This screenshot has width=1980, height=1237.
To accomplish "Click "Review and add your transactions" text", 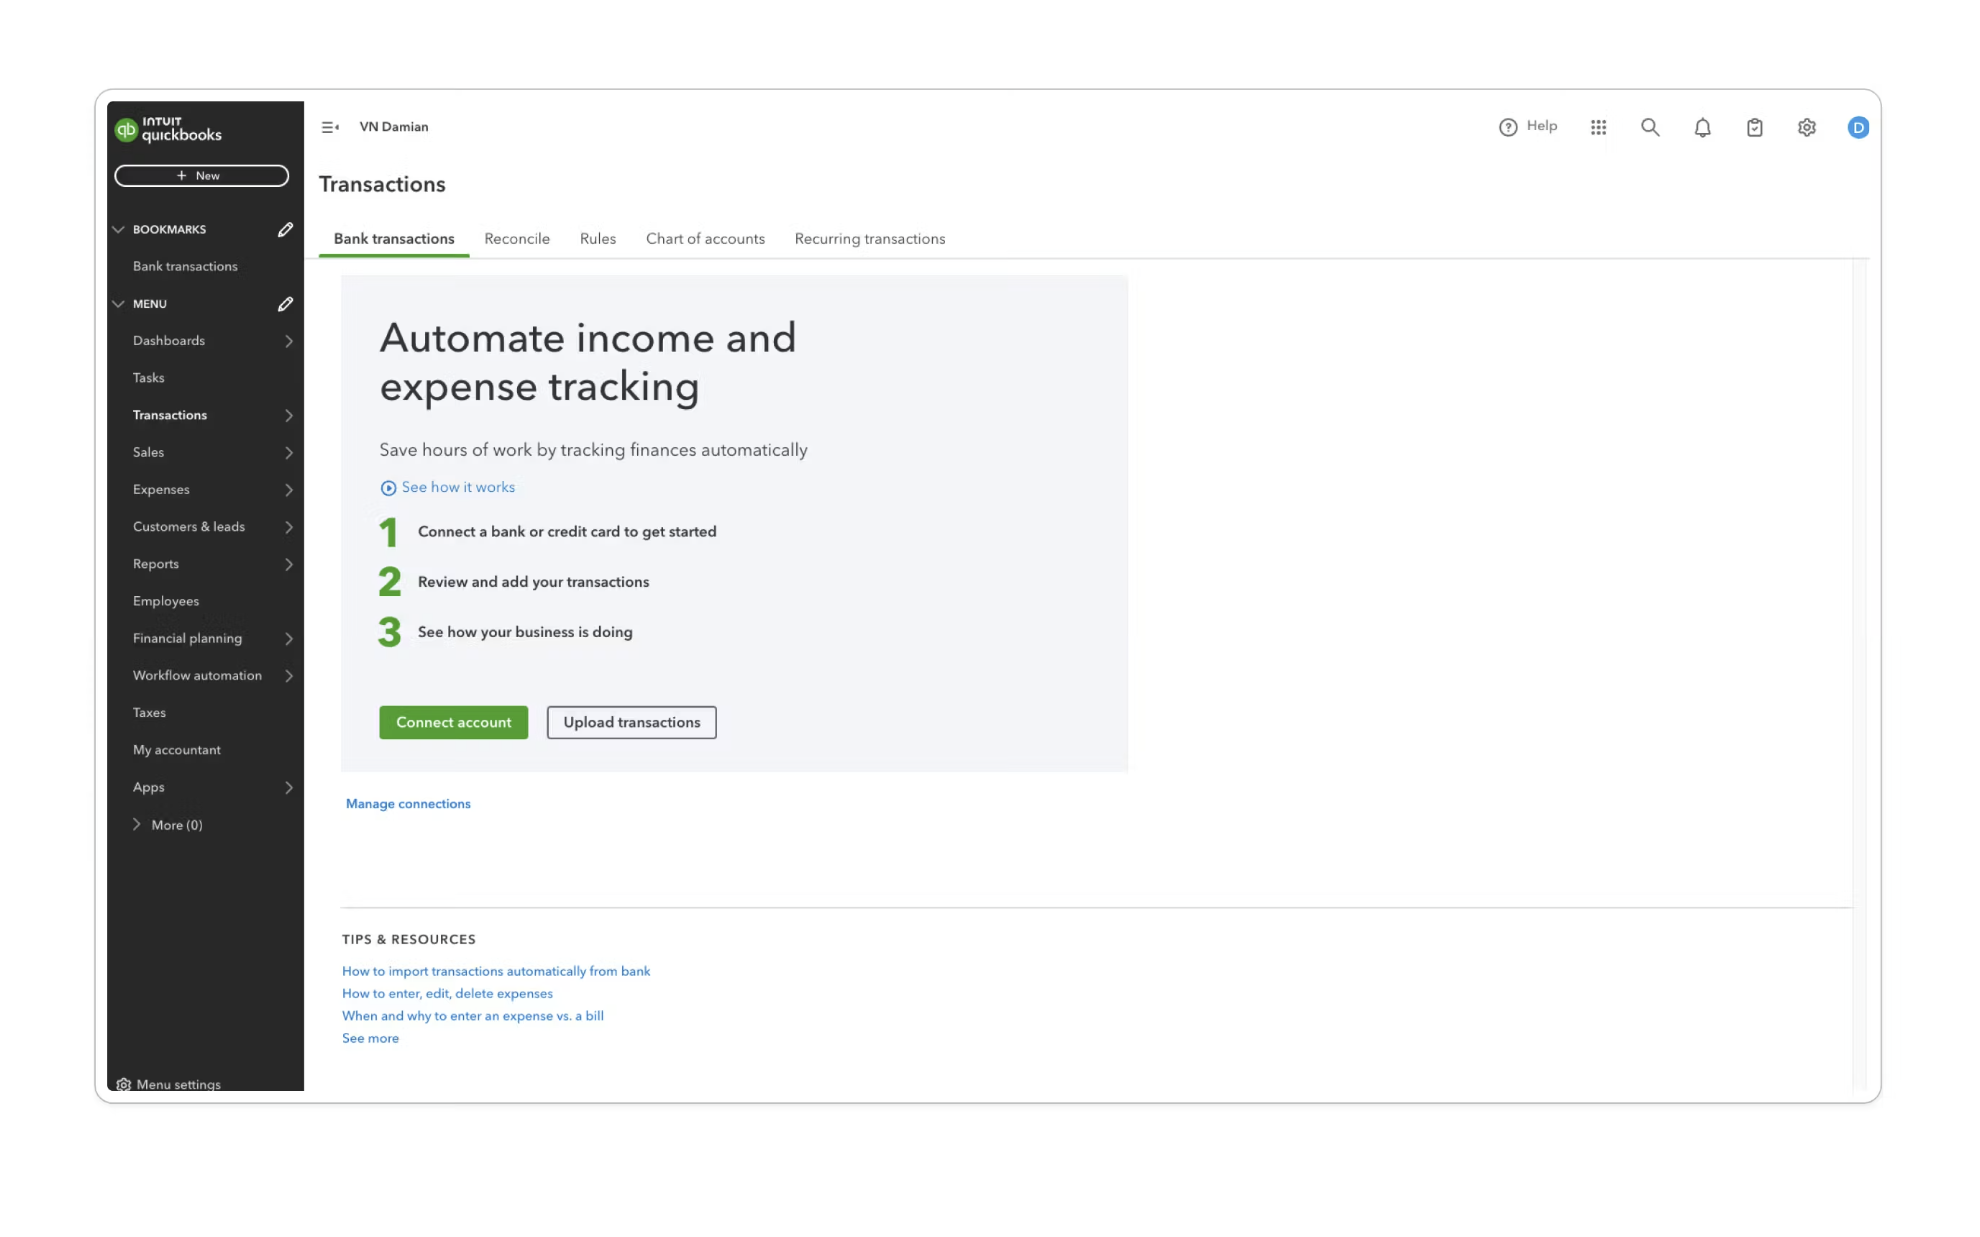I will [x=533, y=582].
